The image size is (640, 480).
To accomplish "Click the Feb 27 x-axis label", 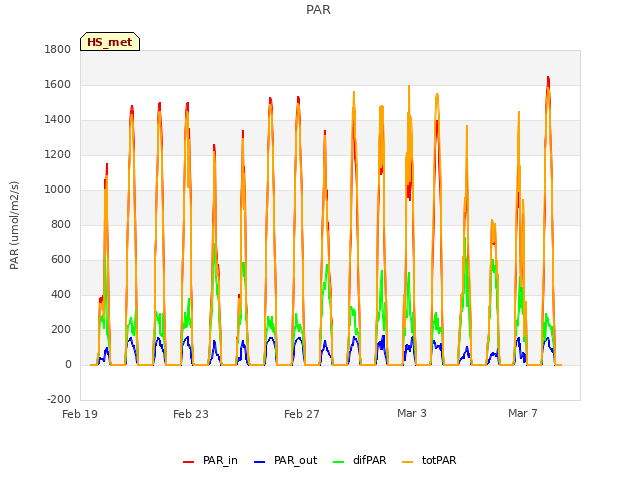I will (302, 414).
